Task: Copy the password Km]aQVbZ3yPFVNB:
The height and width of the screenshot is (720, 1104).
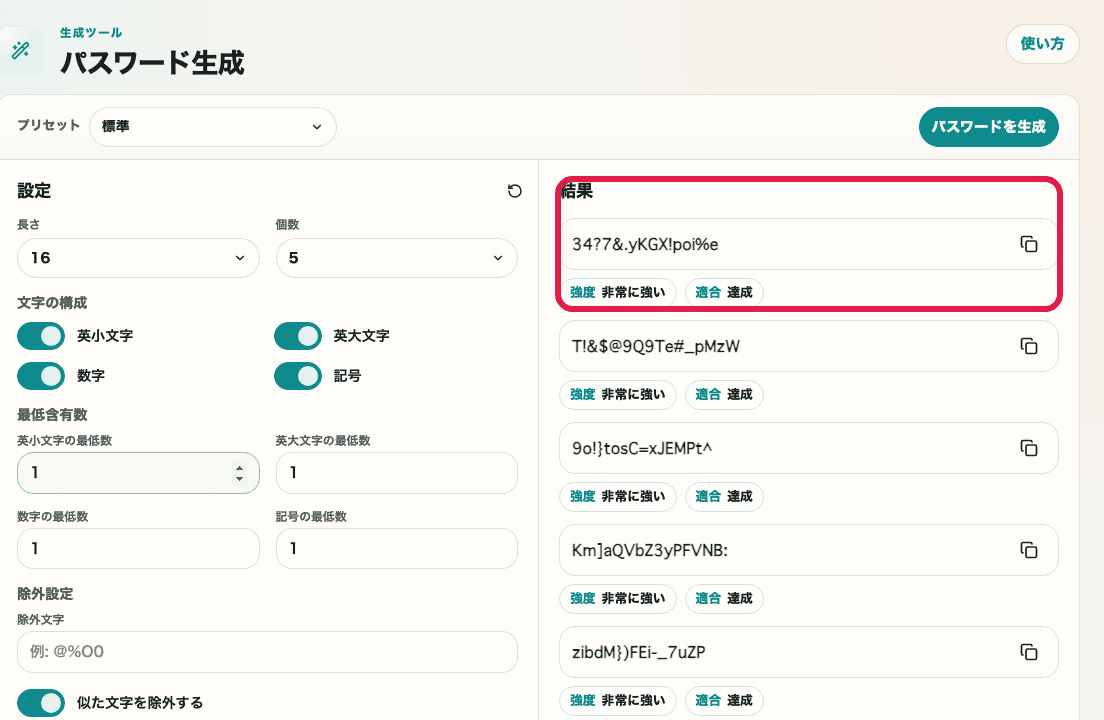Action: [1029, 550]
